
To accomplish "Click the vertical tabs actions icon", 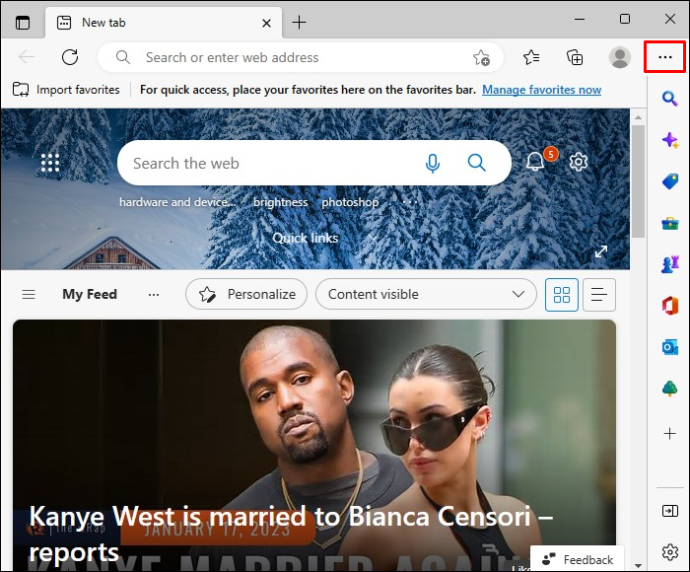I will tap(22, 22).
